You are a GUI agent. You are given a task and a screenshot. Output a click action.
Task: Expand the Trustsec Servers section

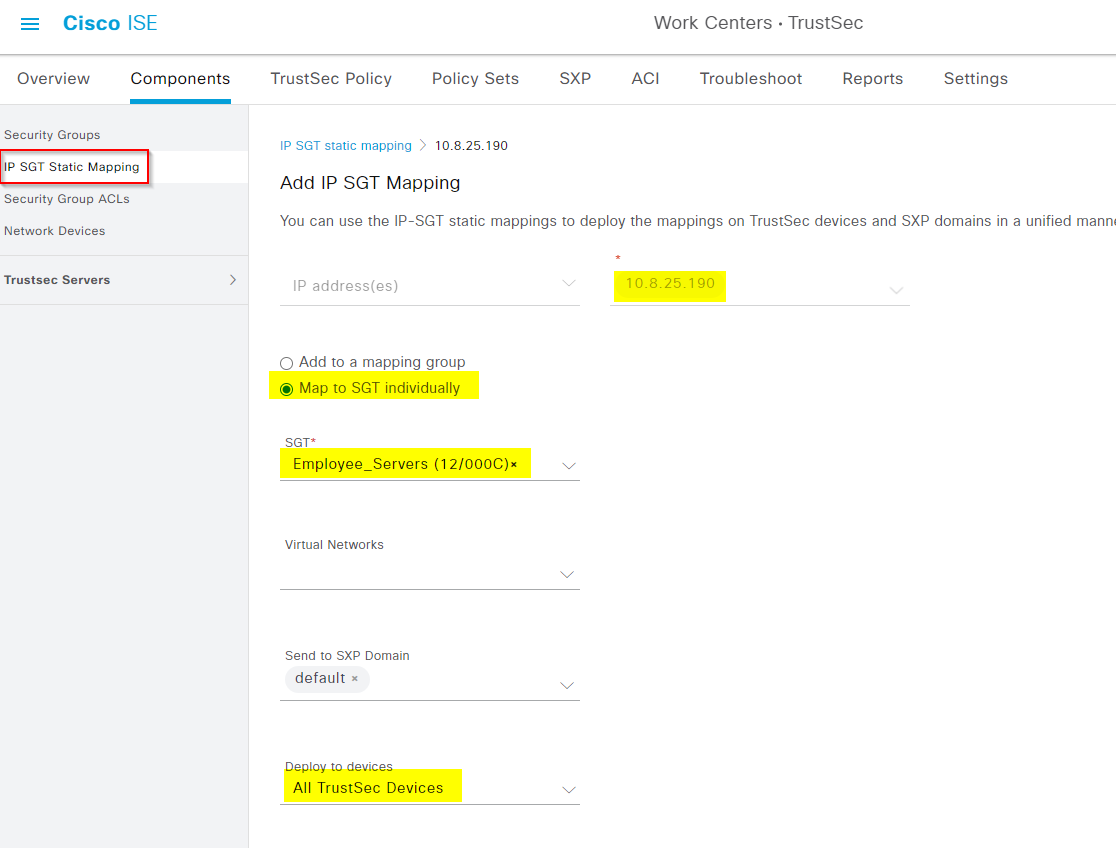pos(233,280)
